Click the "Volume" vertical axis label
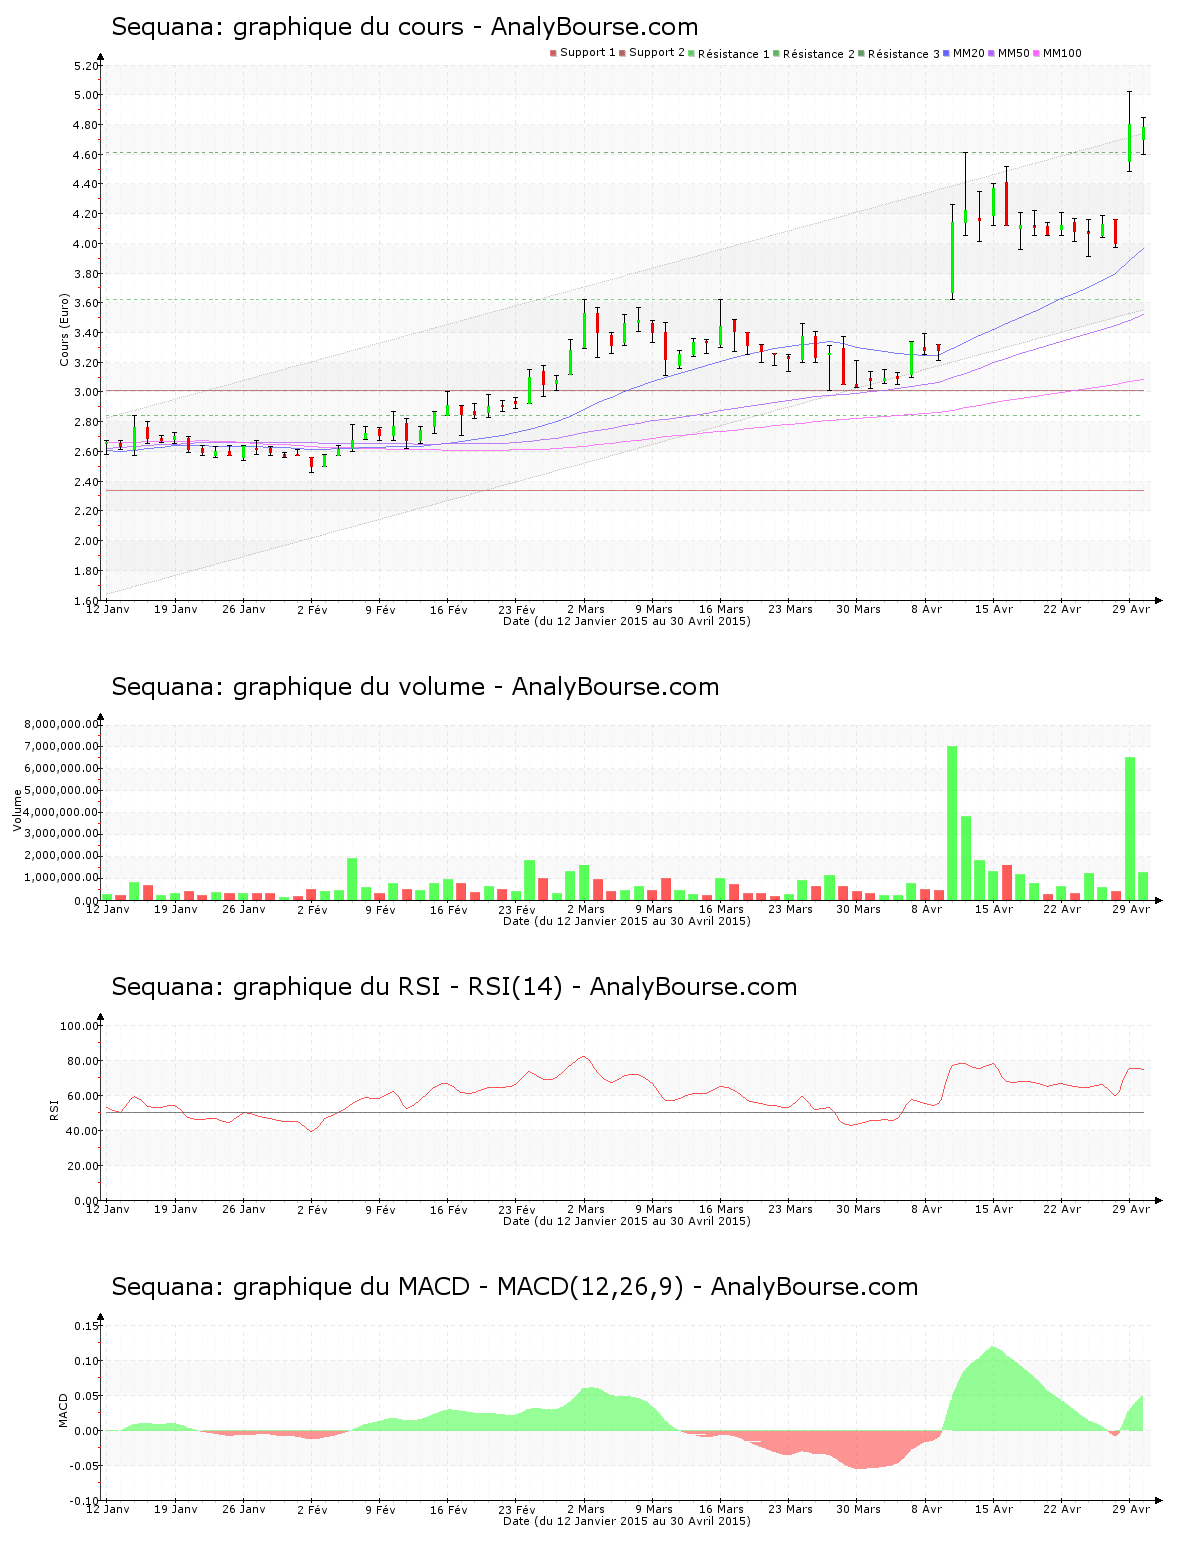1200x1550 pixels. point(17,810)
